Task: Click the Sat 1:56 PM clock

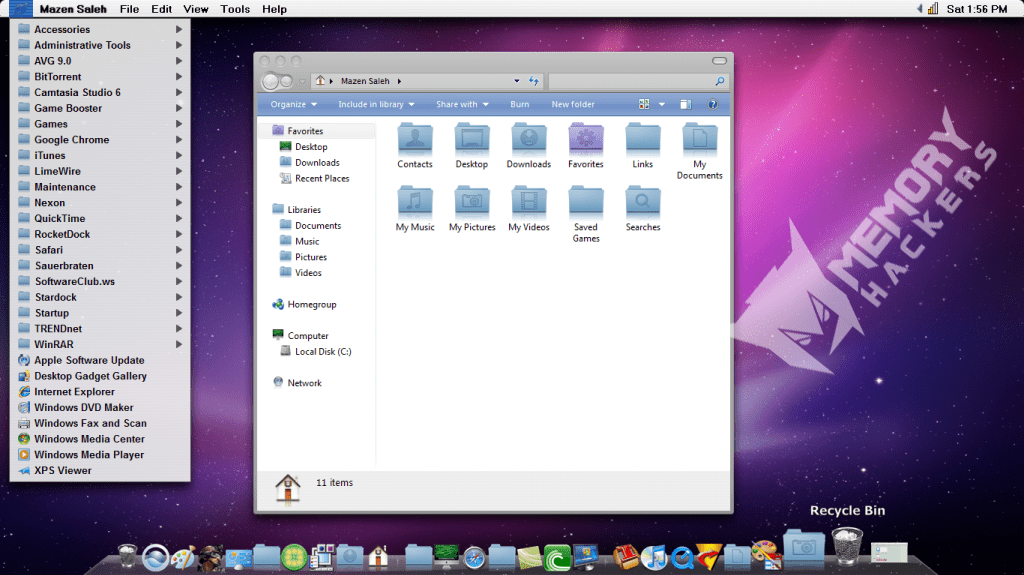Action: (977, 9)
